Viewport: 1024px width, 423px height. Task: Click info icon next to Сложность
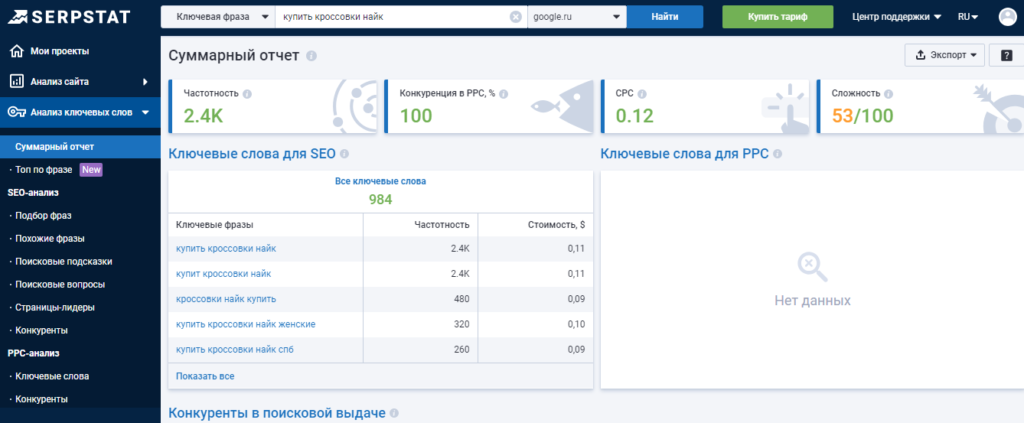pos(889,94)
